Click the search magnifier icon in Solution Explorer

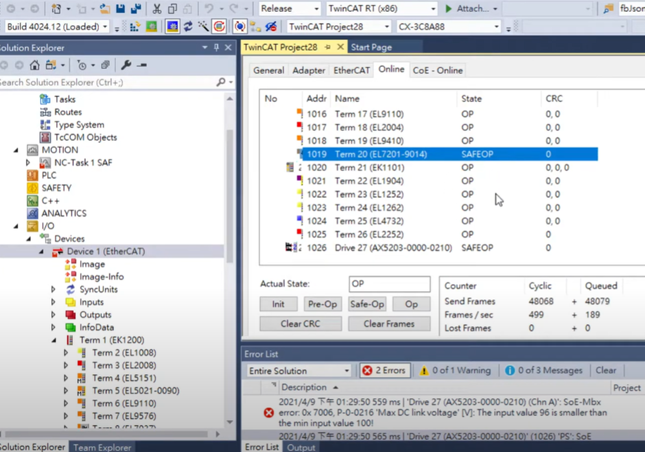[221, 83]
